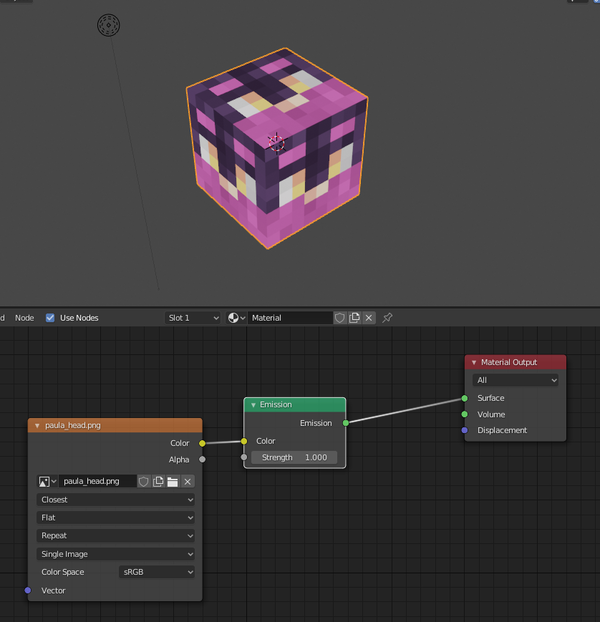Toggle the Use Nodes checkbox
600x622 pixels.
[50, 318]
